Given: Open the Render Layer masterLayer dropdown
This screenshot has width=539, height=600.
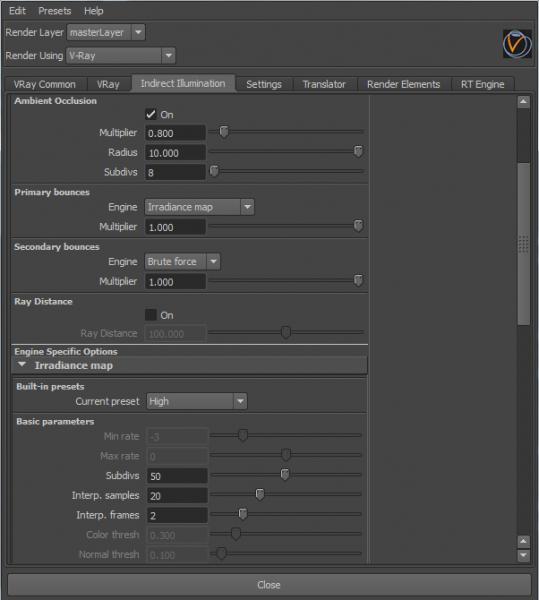Looking at the screenshot, I should tap(106, 33).
